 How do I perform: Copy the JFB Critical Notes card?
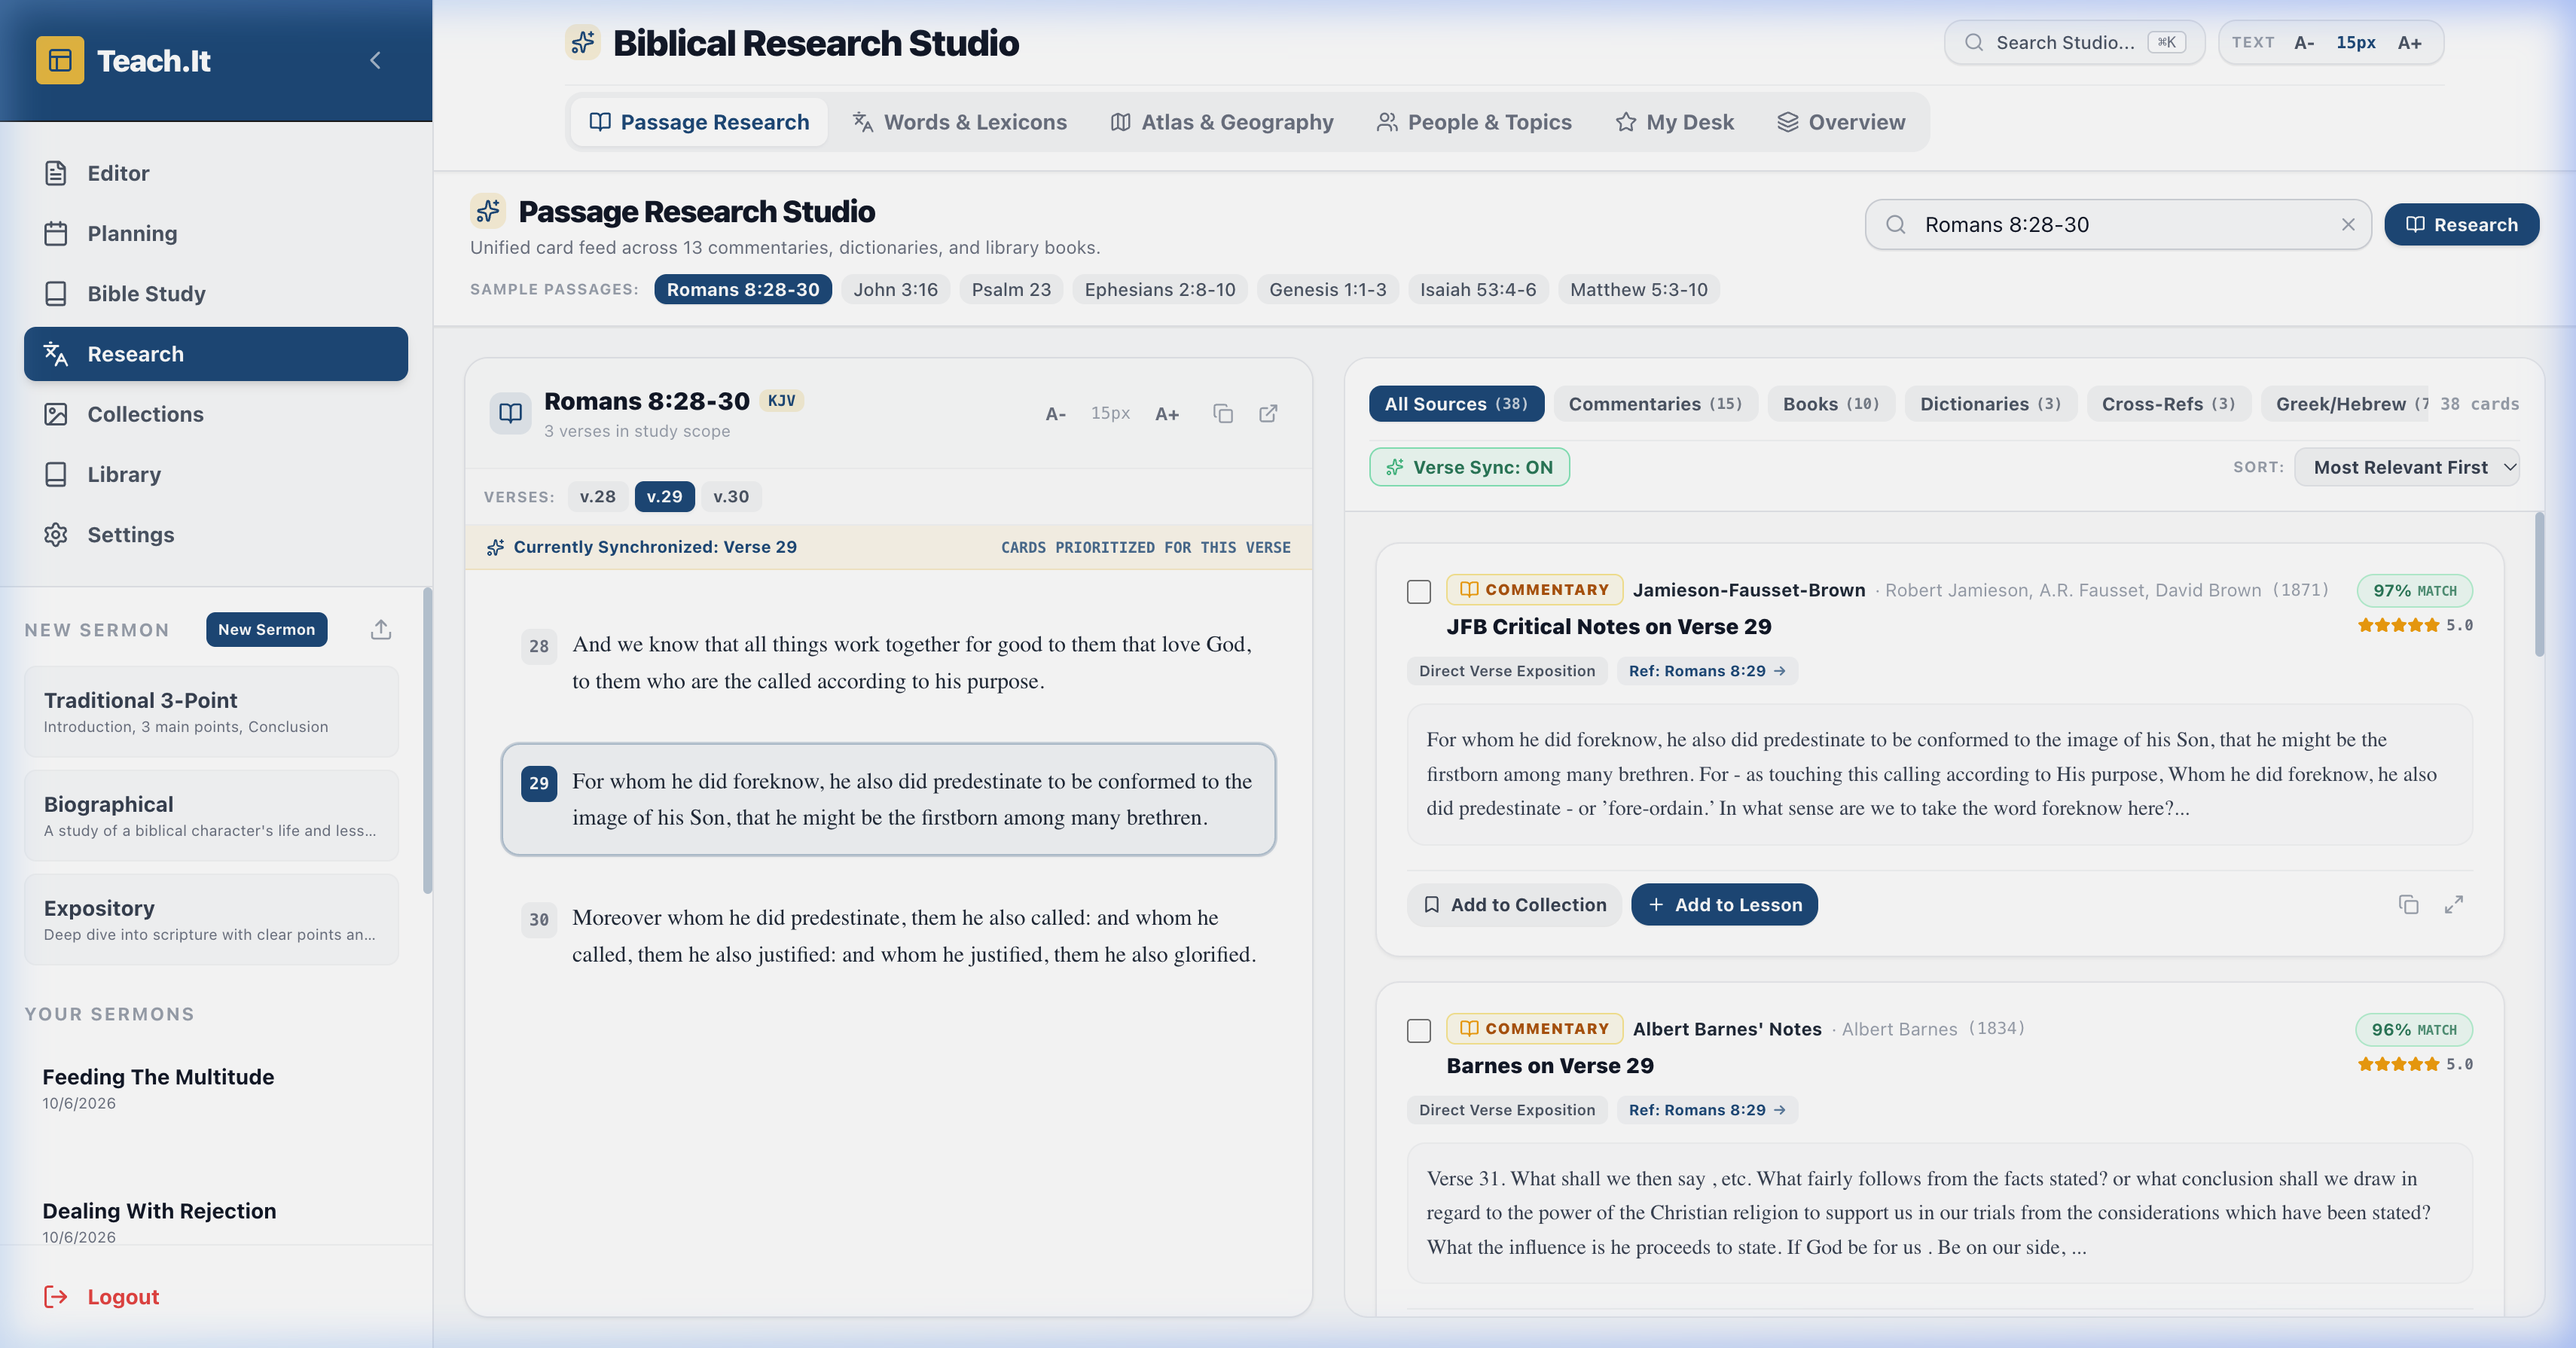coord(2408,904)
